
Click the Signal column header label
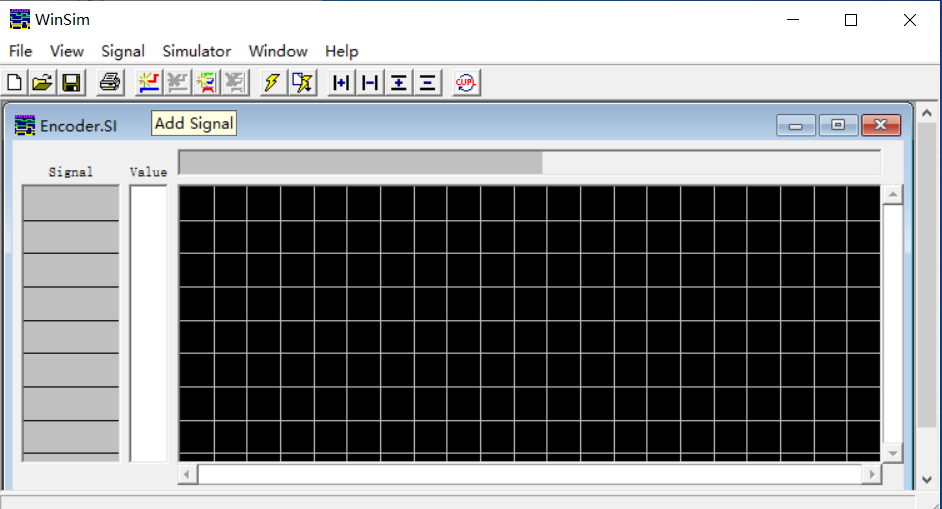pos(71,172)
